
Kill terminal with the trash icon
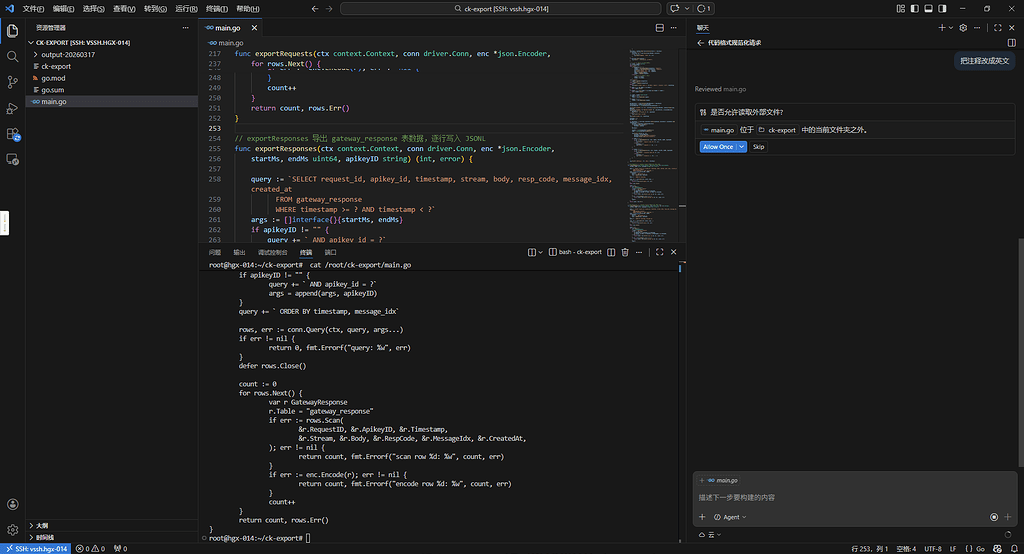tap(625, 252)
